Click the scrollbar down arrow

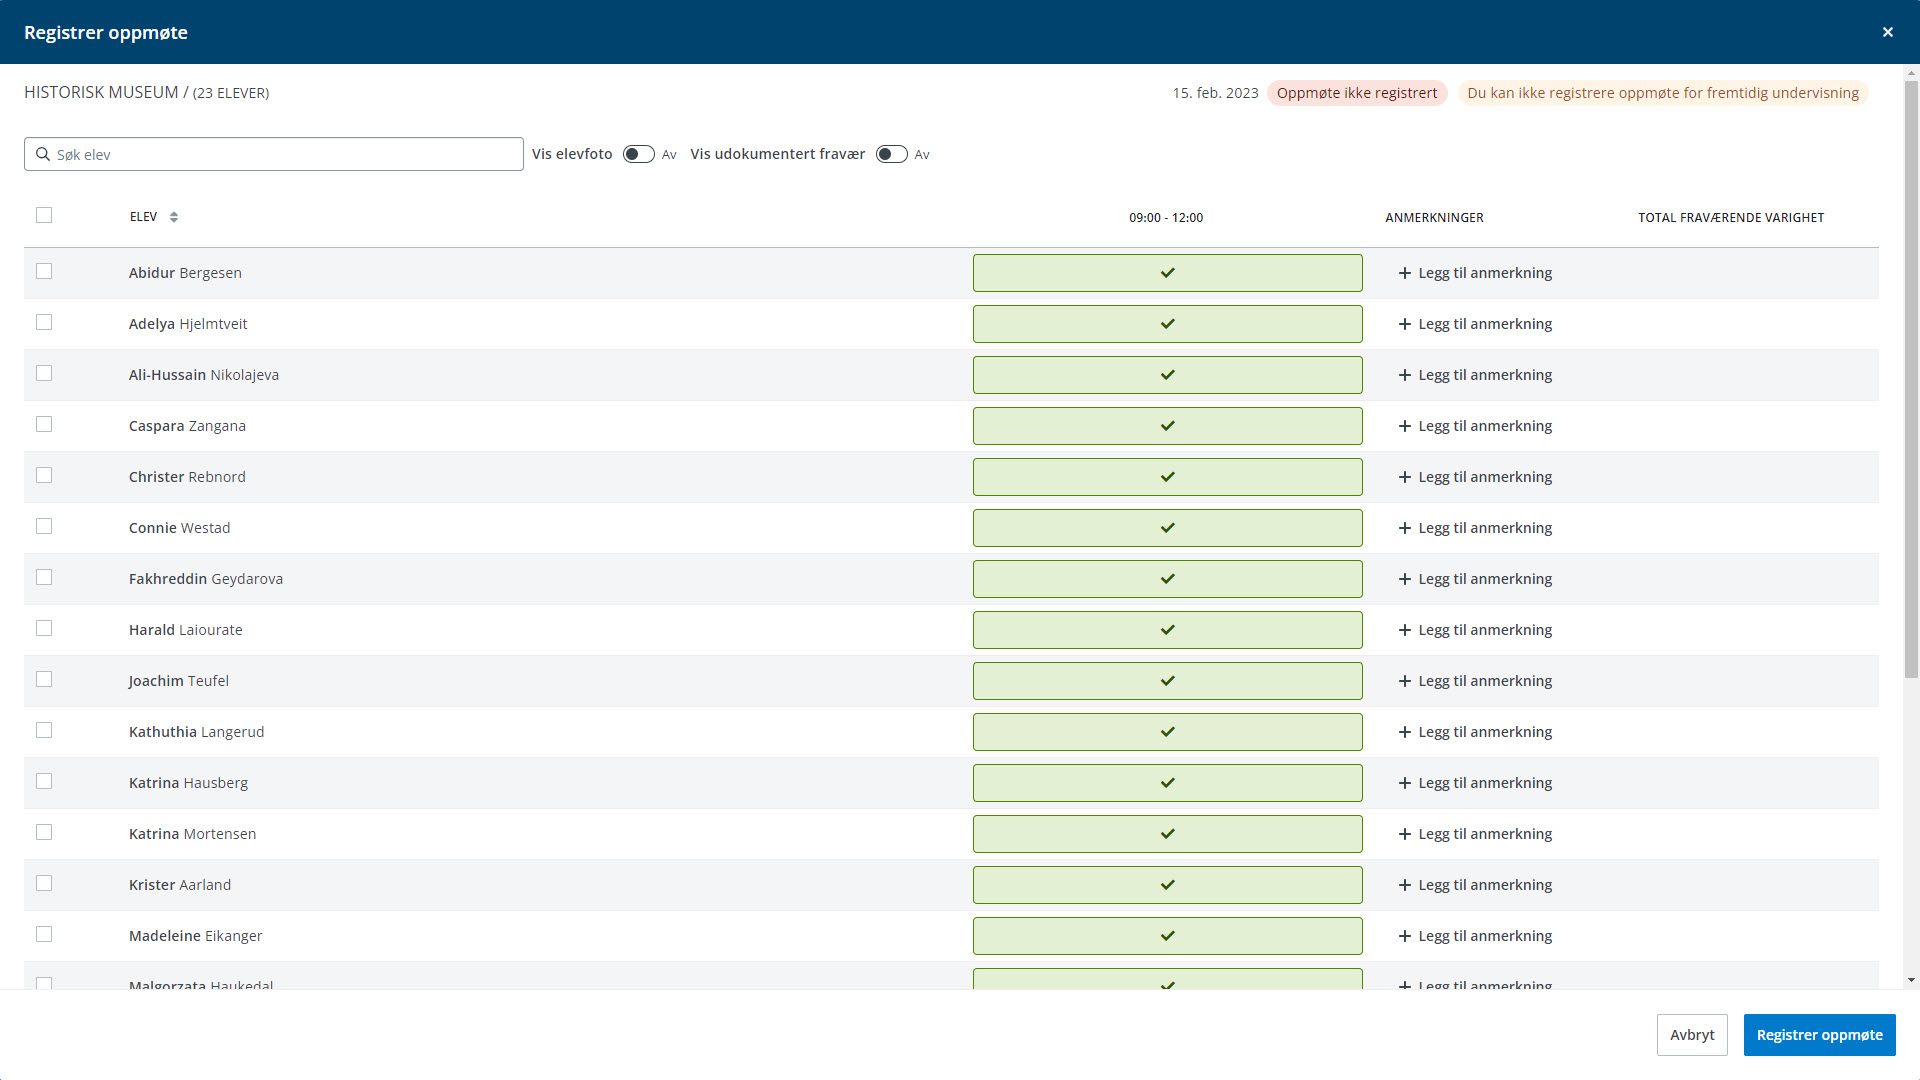tap(1911, 981)
